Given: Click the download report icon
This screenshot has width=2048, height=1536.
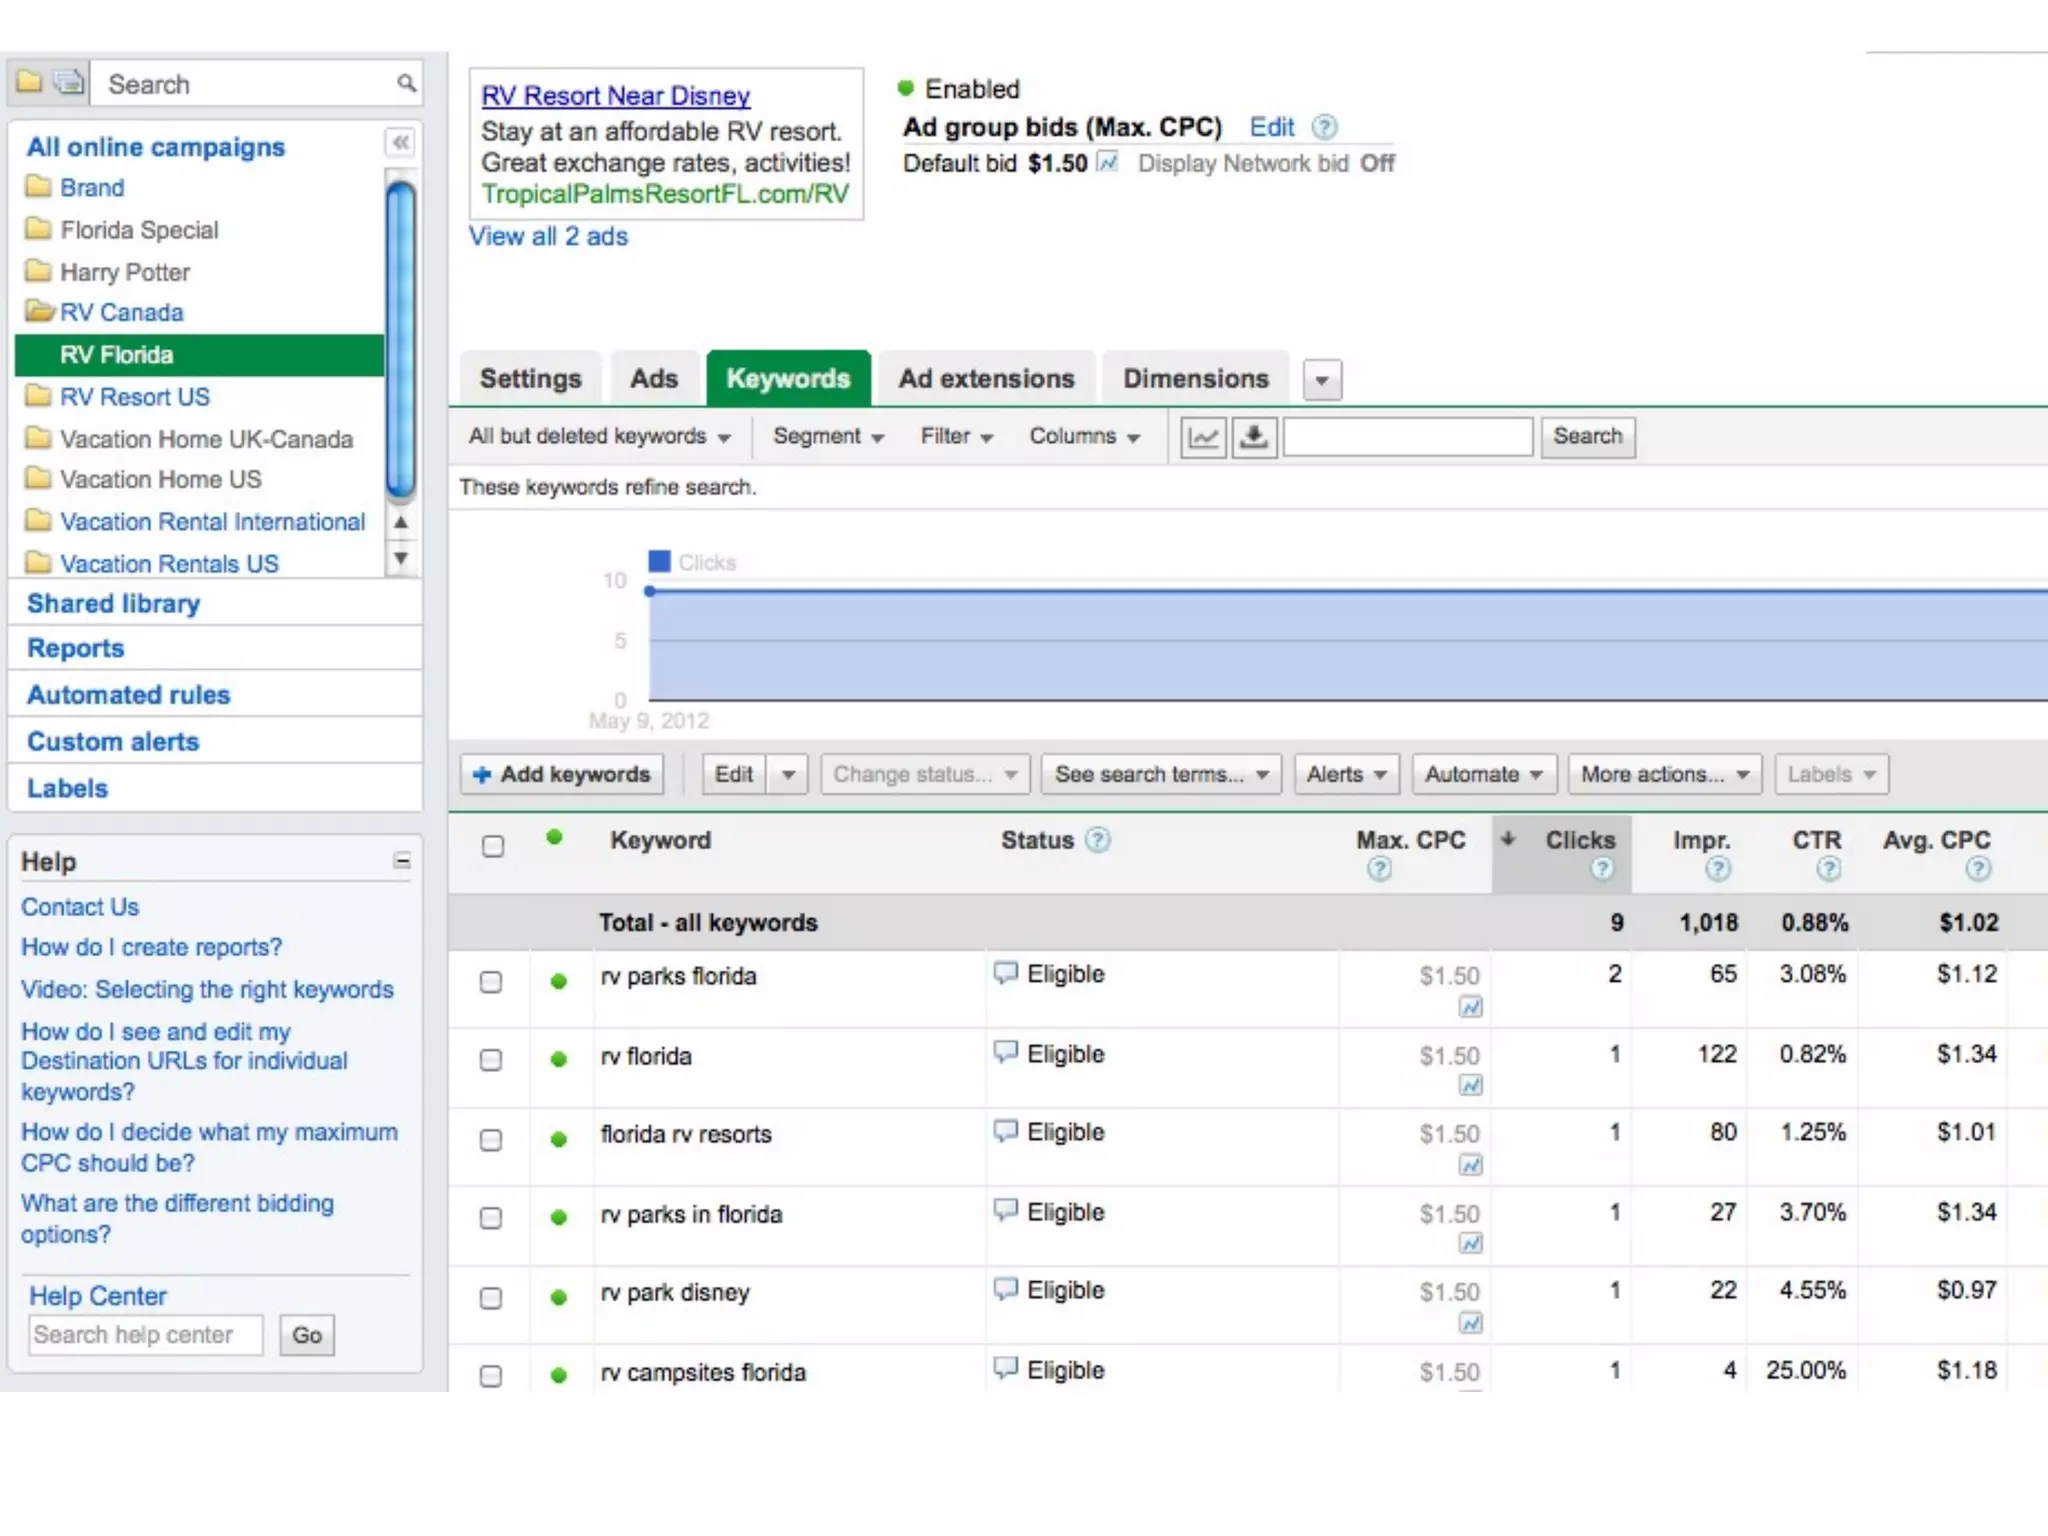Looking at the screenshot, I should click(1254, 437).
